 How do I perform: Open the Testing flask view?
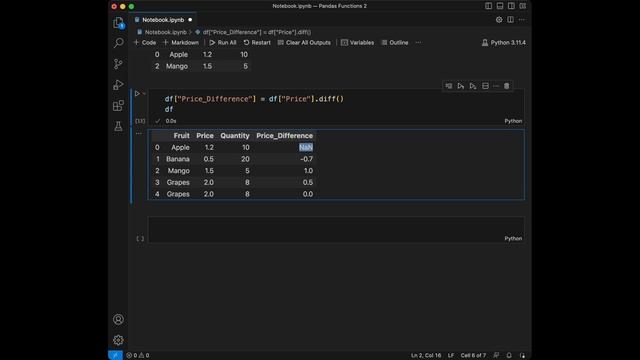(118, 127)
